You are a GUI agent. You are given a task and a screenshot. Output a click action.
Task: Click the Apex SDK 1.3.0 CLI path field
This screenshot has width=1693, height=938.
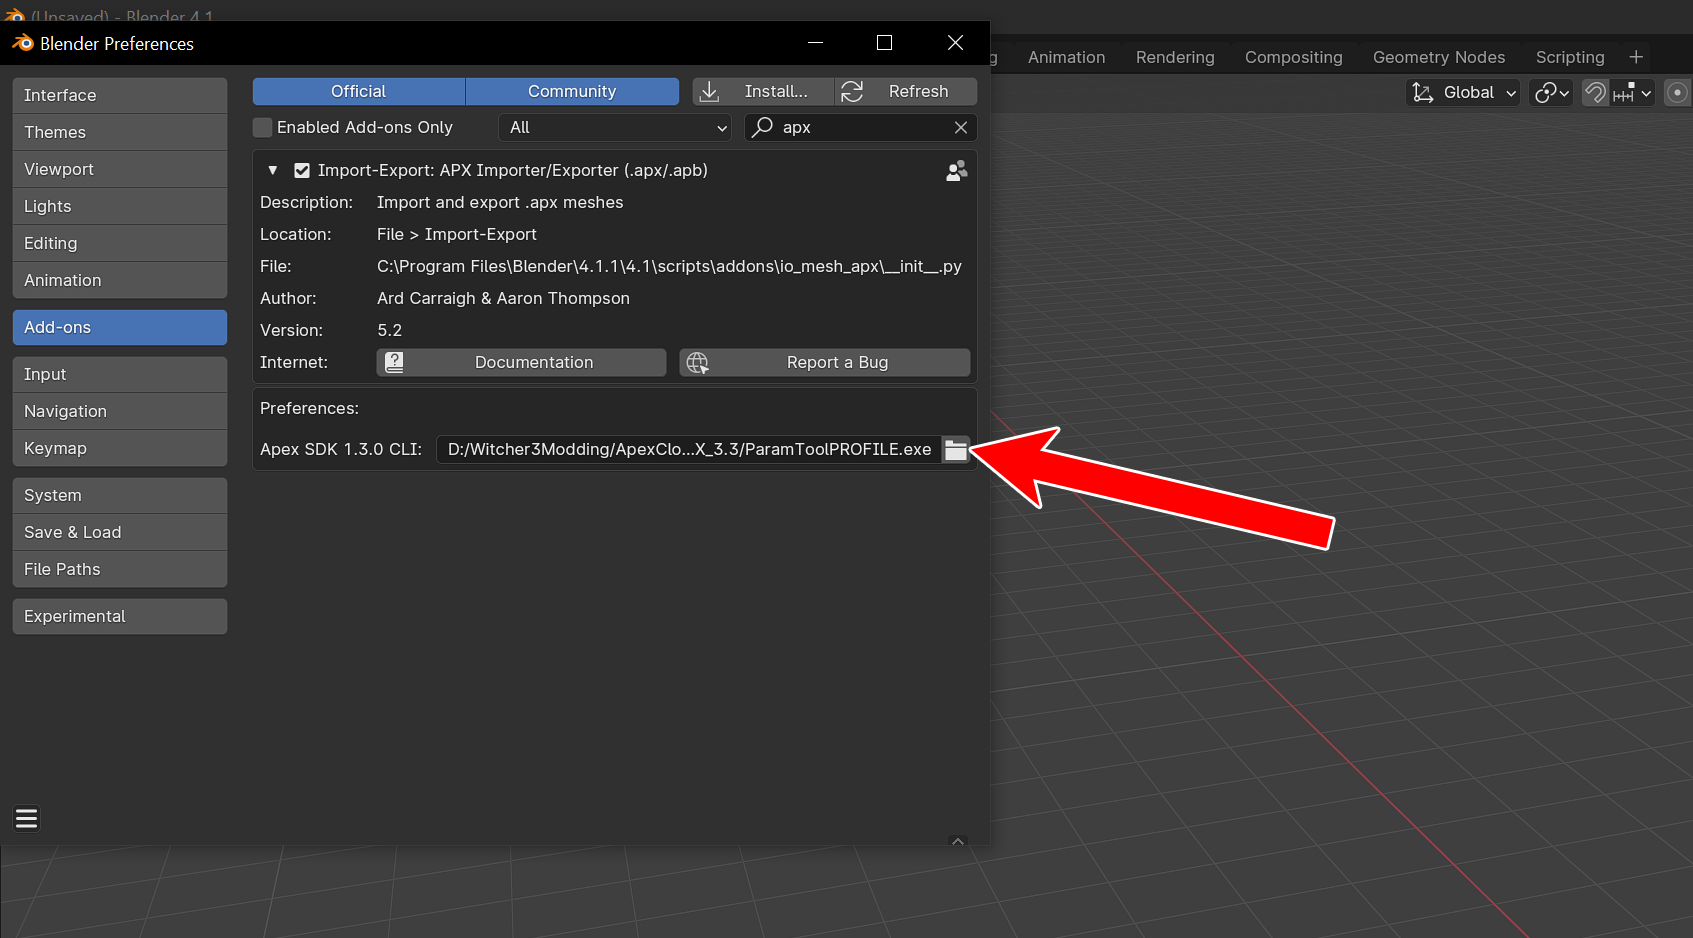[690, 450]
